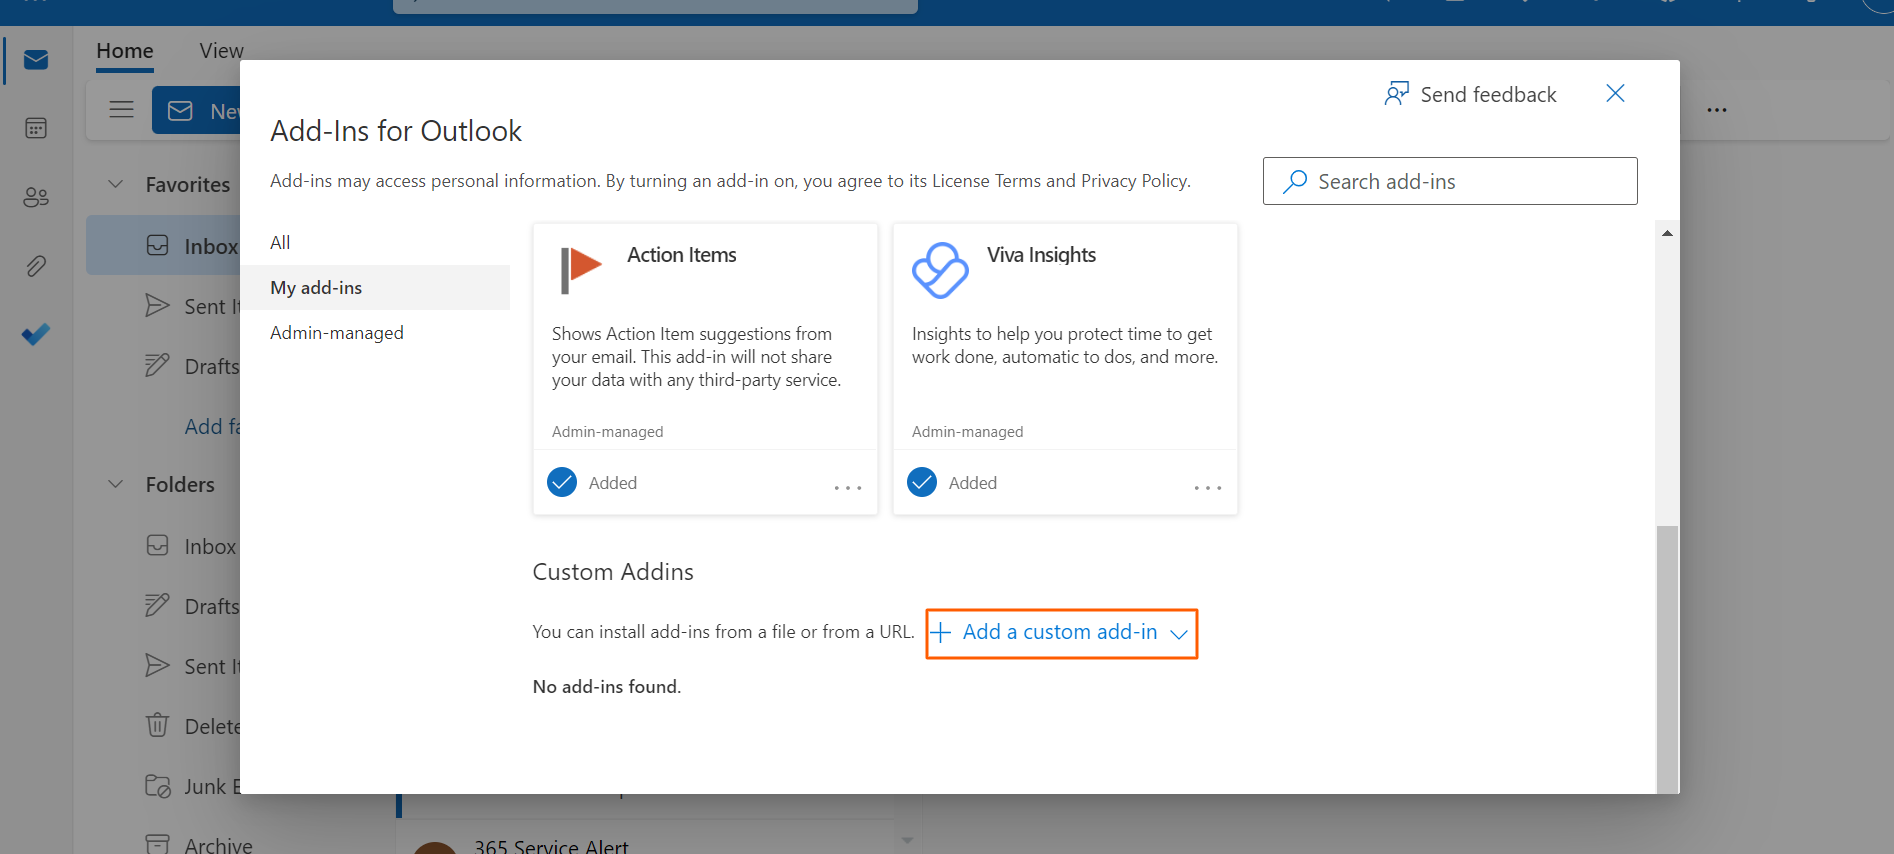
Task: Open the Archive folder
Action: 199,845
